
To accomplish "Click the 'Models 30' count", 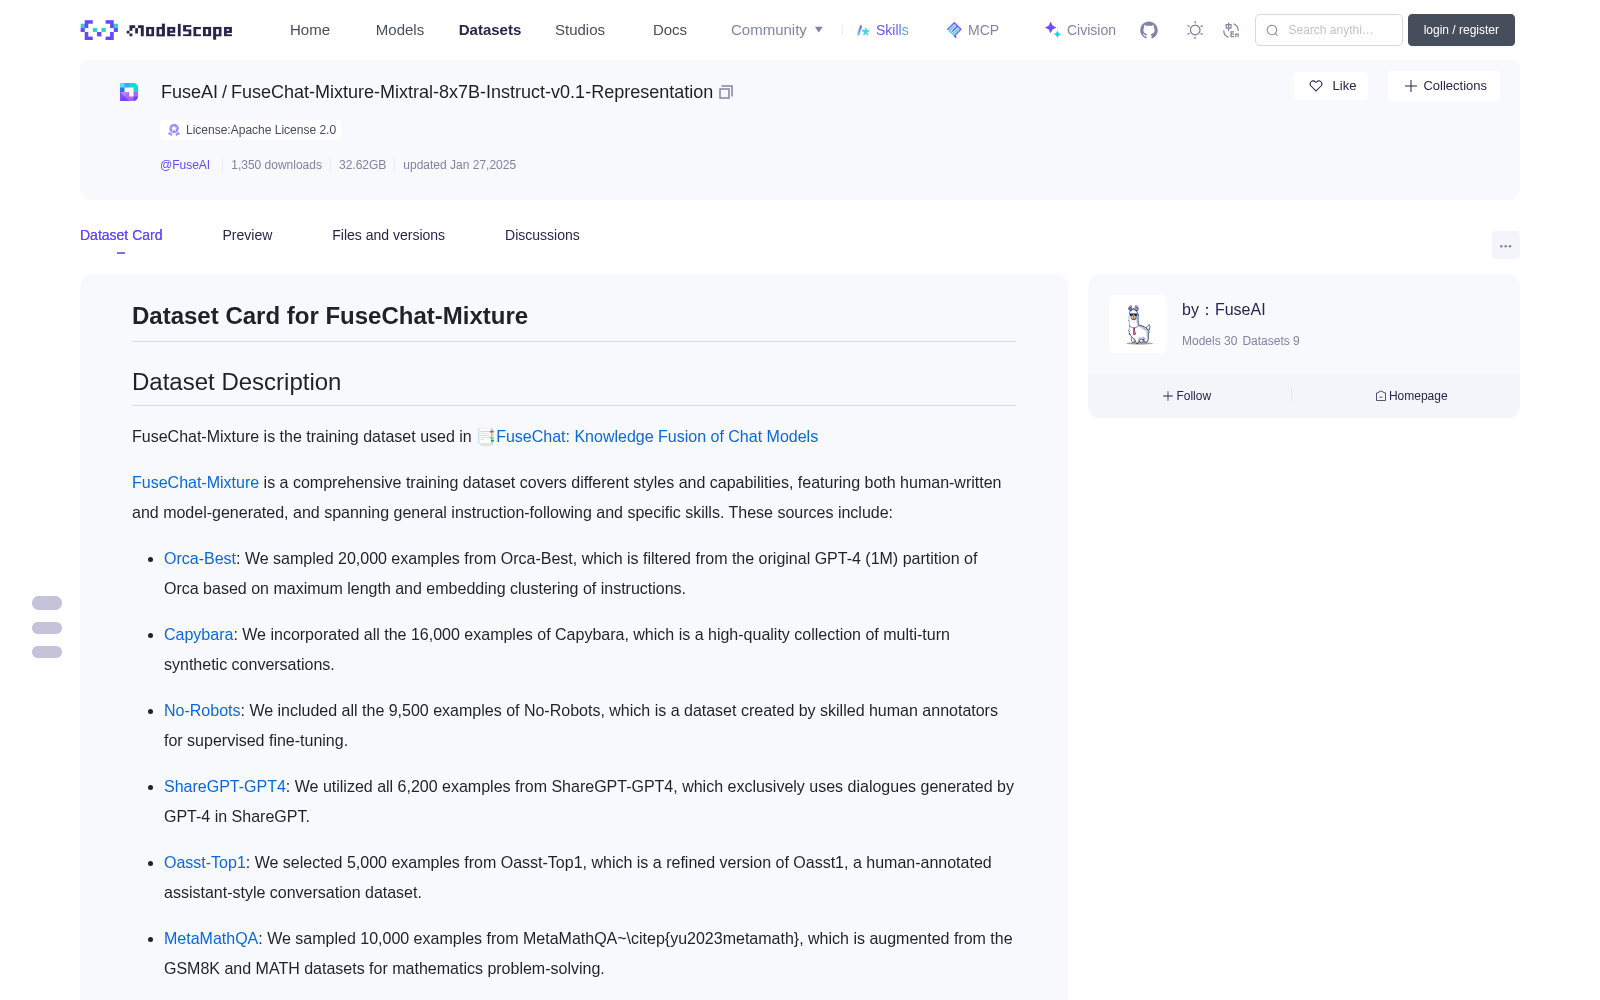I will tap(1210, 341).
